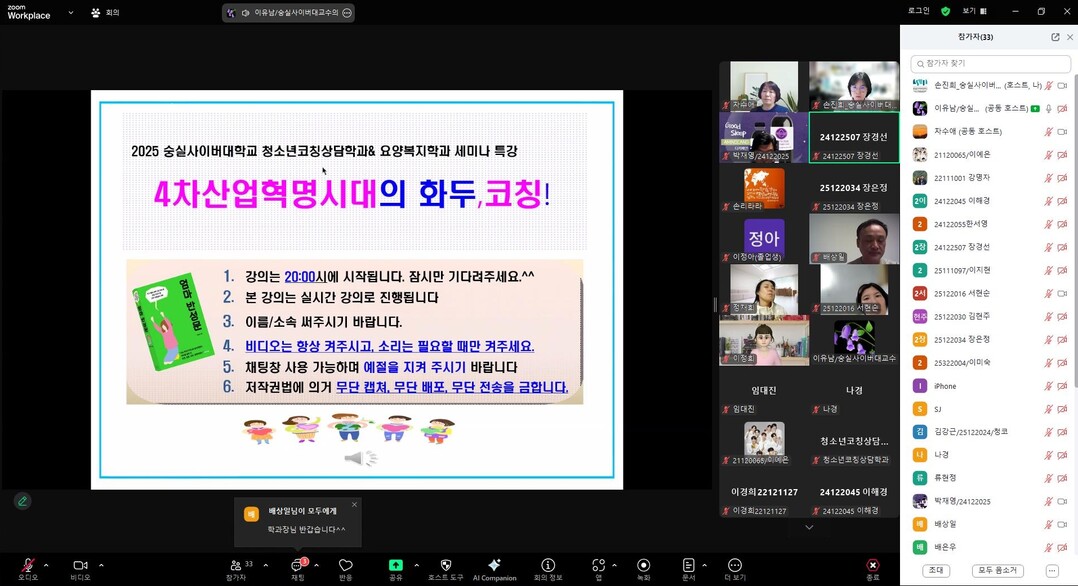Open the View layout dropdown at top
The width and height of the screenshot is (1078, 586).
click(x=973, y=11)
